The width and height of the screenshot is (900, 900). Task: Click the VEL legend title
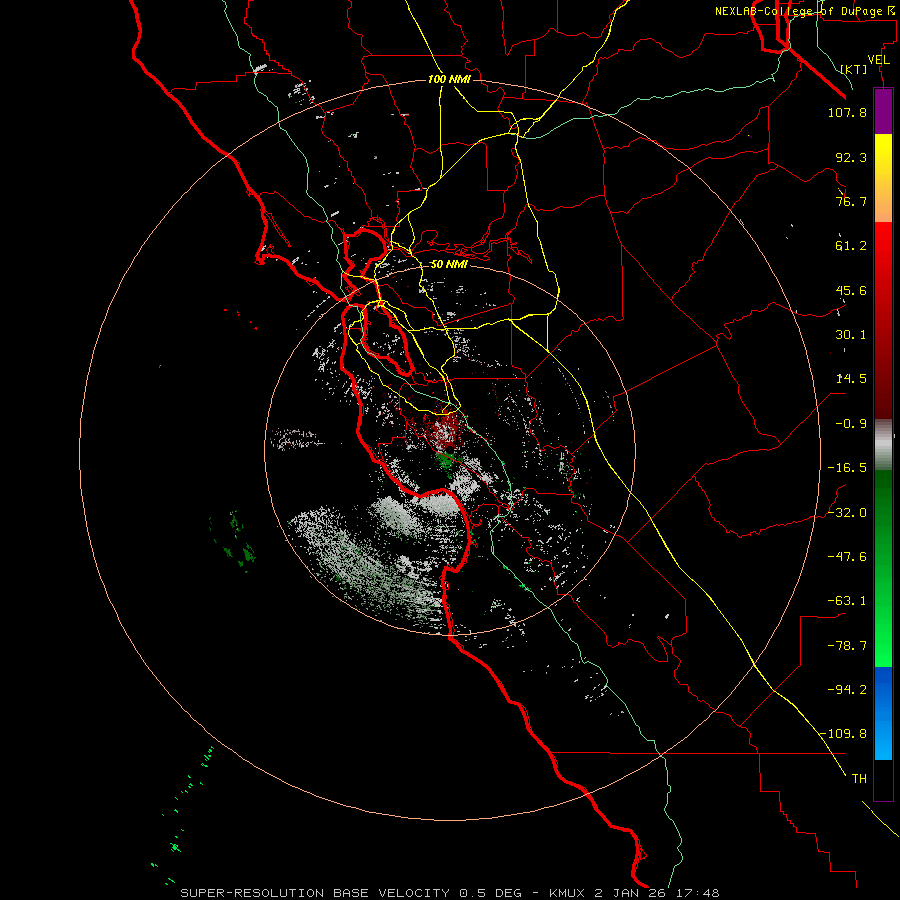click(878, 60)
